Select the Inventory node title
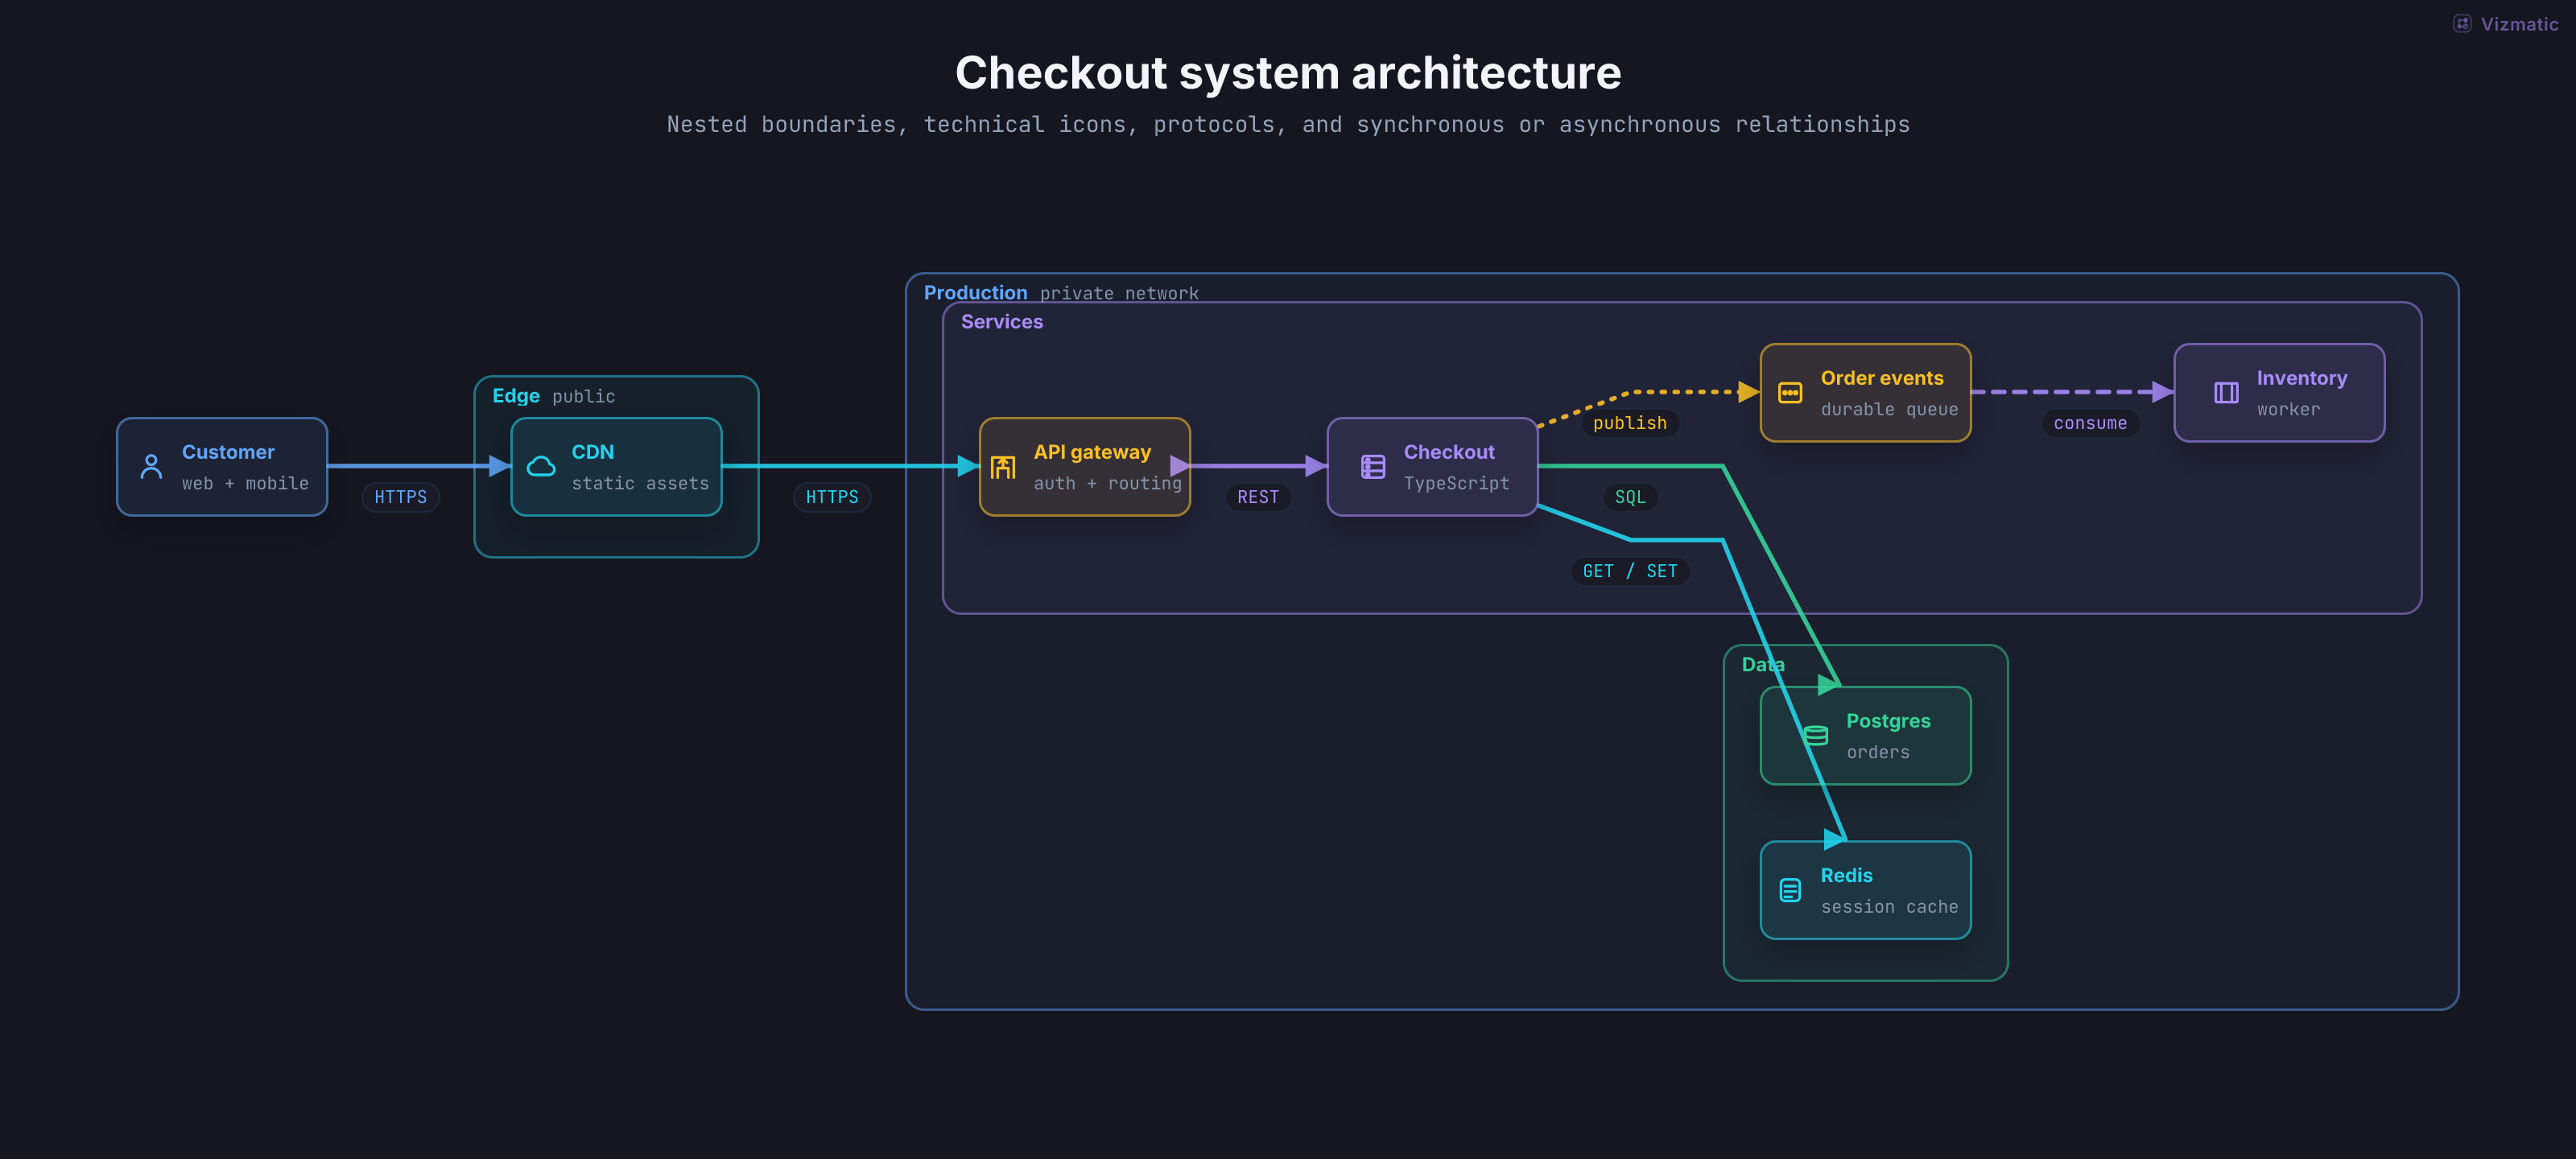 2302,378
